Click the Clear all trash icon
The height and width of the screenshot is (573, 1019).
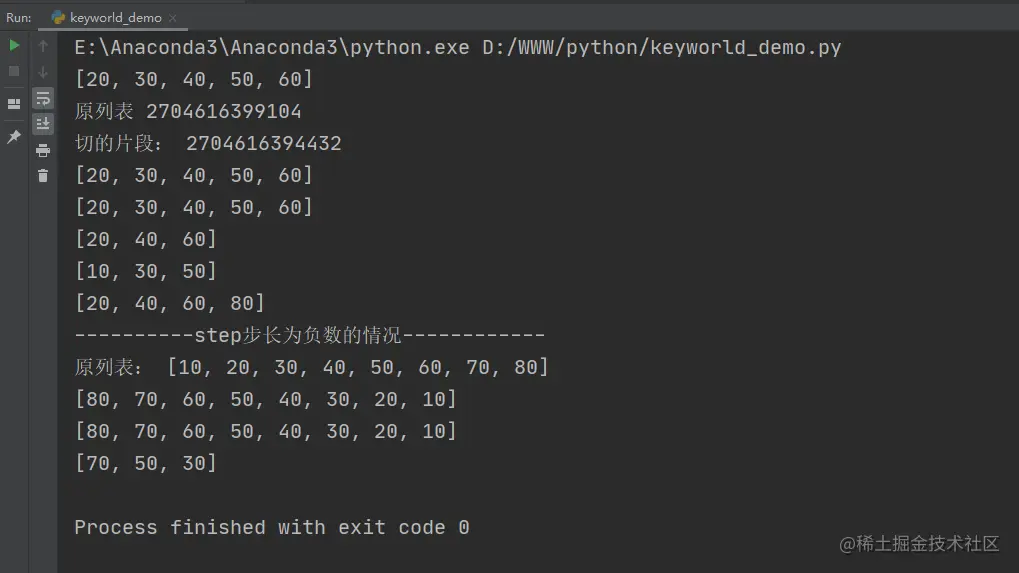coord(43,175)
